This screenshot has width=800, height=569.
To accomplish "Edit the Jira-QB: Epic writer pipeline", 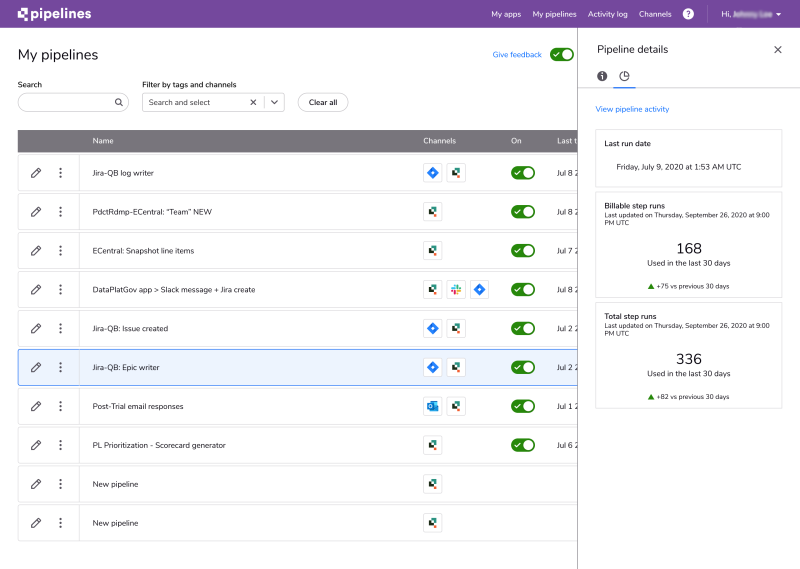I will point(36,367).
